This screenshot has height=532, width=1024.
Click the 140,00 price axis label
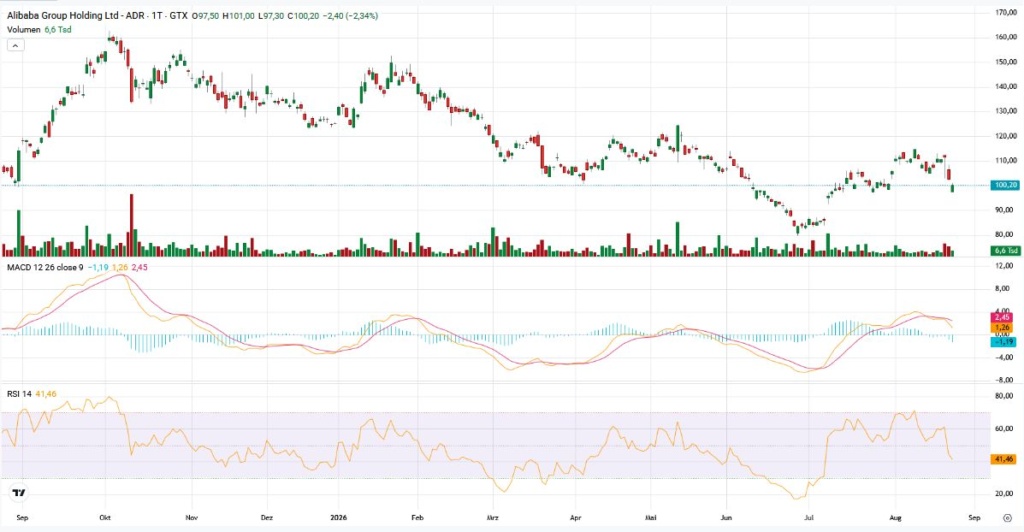coord(1006,86)
